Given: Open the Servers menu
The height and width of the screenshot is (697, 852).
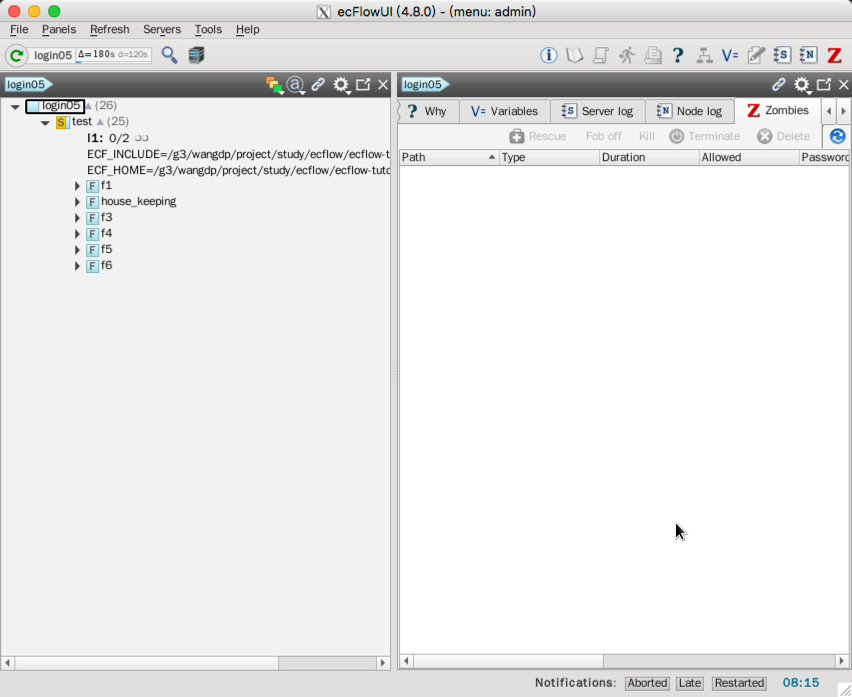Looking at the screenshot, I should point(162,29).
